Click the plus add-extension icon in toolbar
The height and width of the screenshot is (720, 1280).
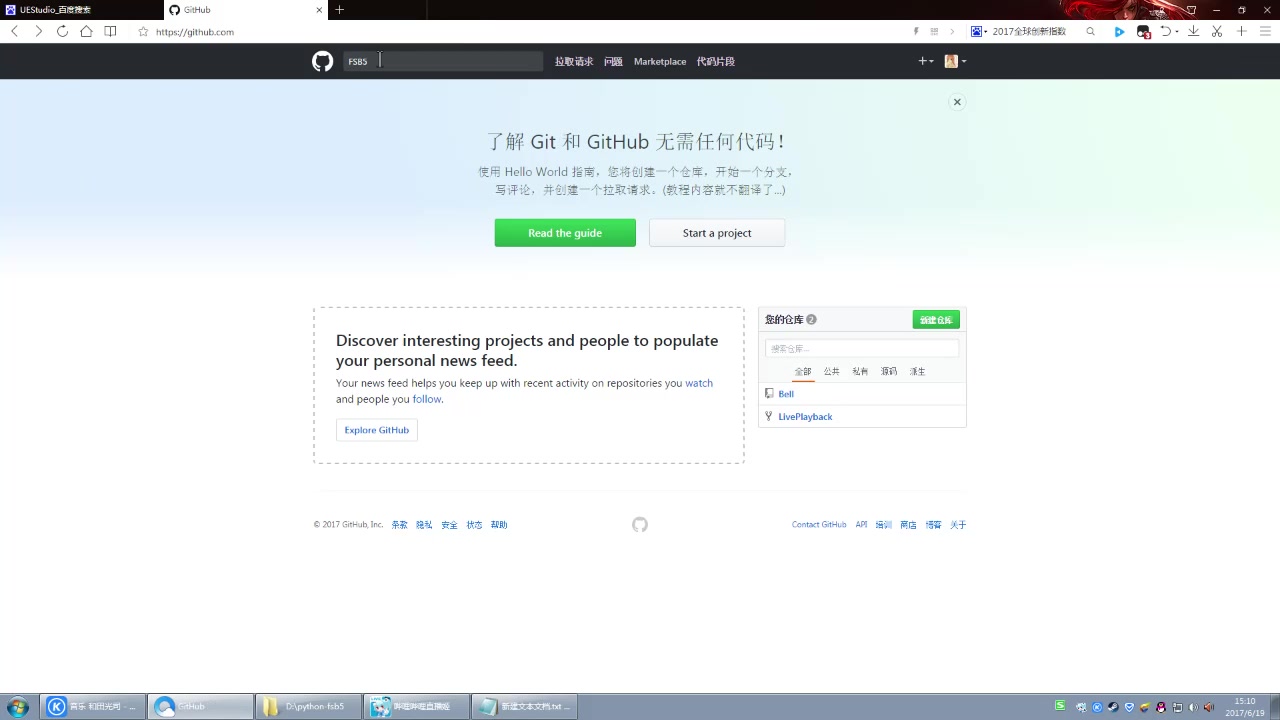tap(1241, 32)
